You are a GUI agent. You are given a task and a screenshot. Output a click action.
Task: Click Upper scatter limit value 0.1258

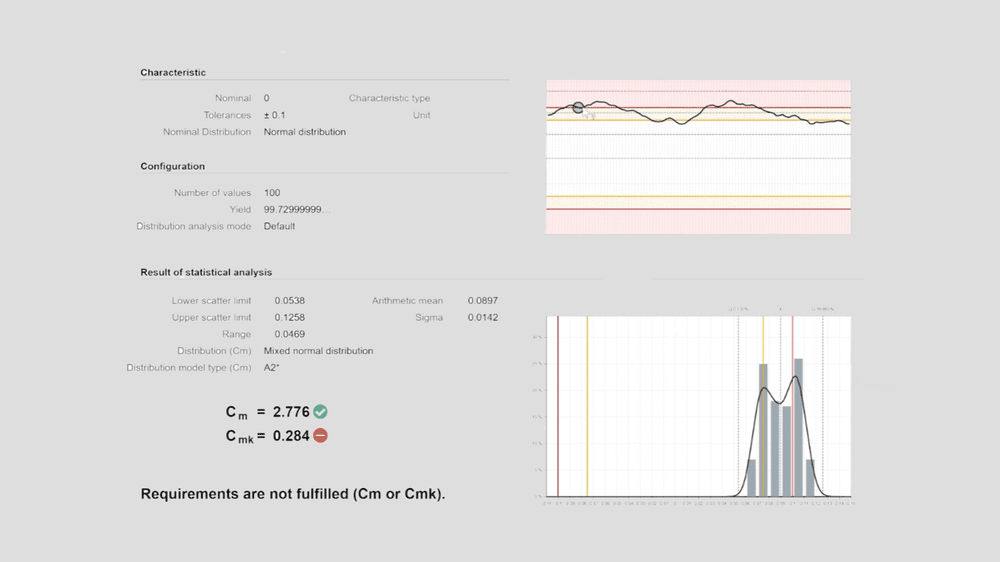tap(290, 318)
